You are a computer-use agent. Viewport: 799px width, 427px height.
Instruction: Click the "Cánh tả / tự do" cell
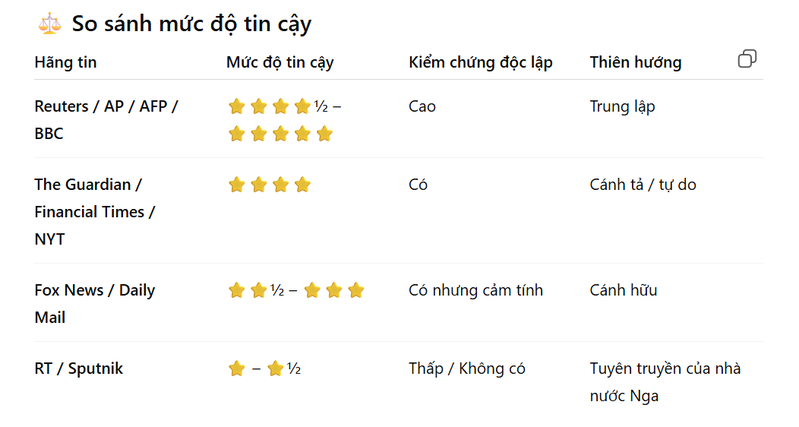(643, 185)
